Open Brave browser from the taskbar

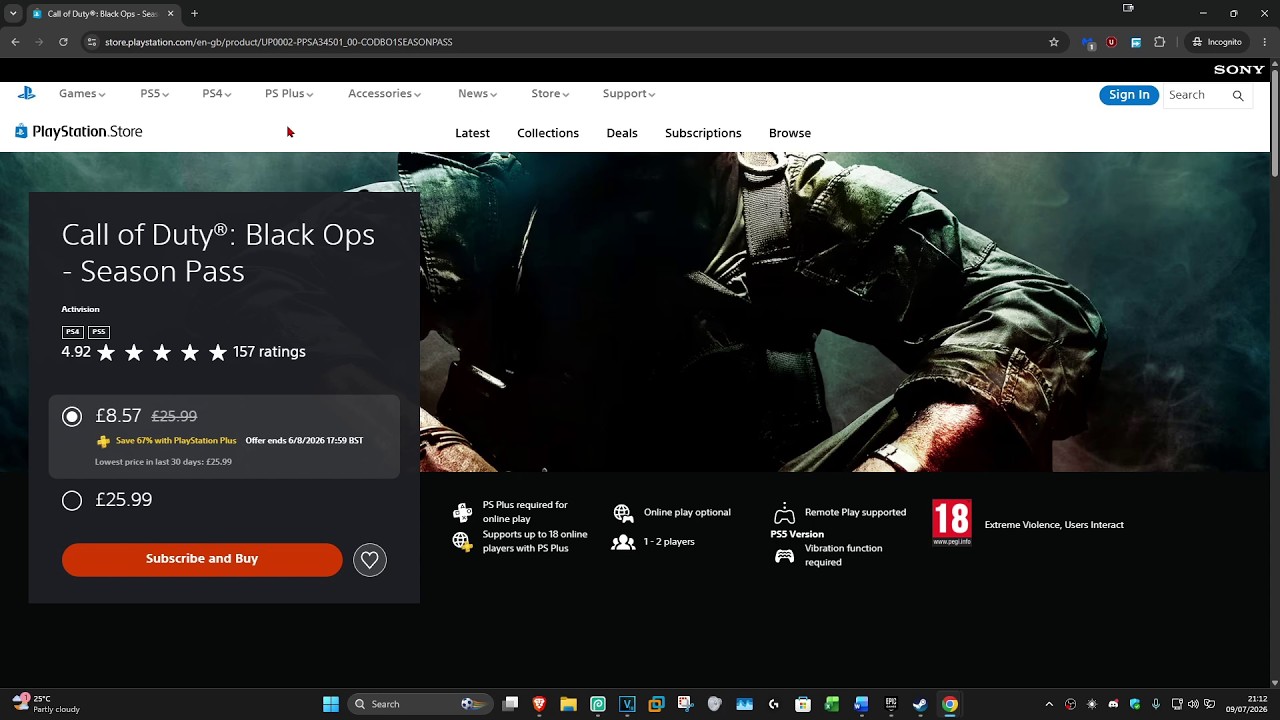click(539, 704)
